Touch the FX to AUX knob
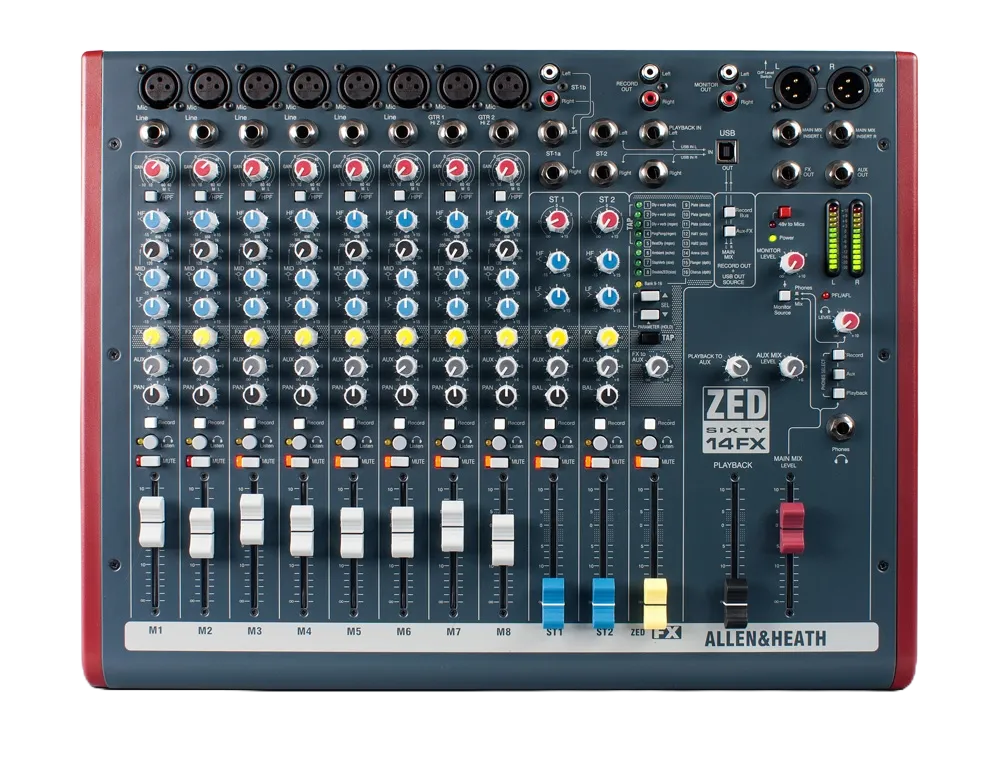Image resolution: width=1000 pixels, height=762 pixels. click(657, 367)
